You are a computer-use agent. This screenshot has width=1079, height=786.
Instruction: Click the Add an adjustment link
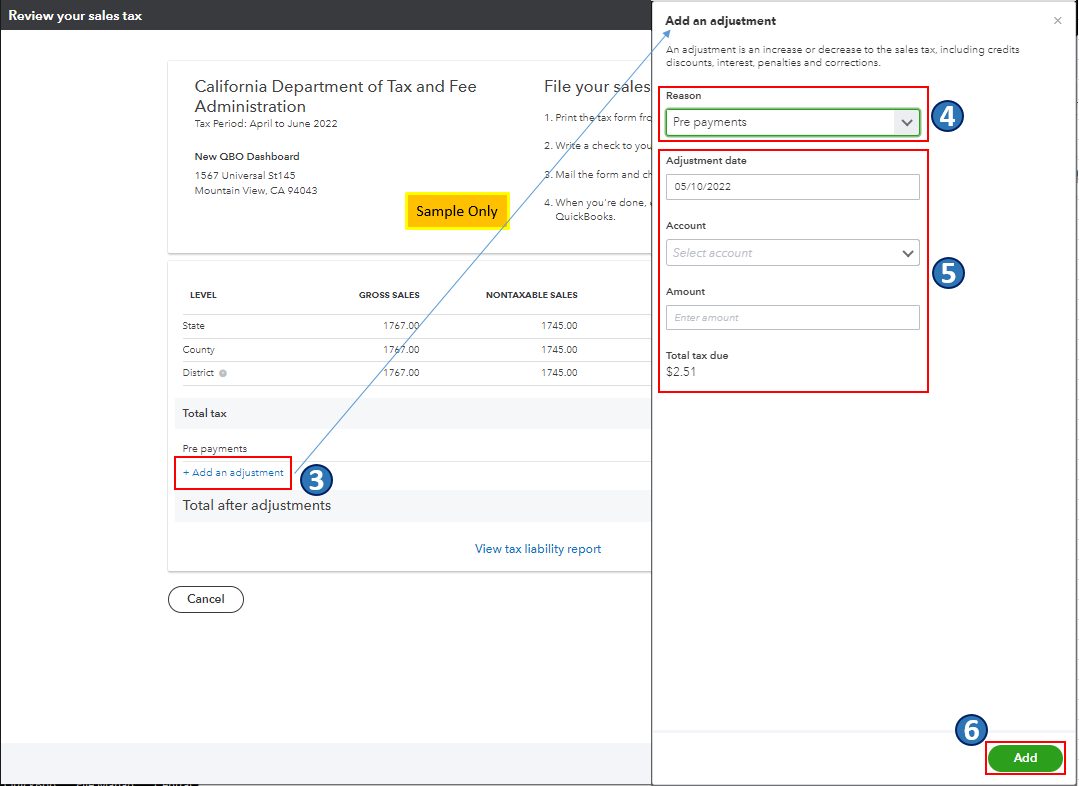click(x=233, y=473)
